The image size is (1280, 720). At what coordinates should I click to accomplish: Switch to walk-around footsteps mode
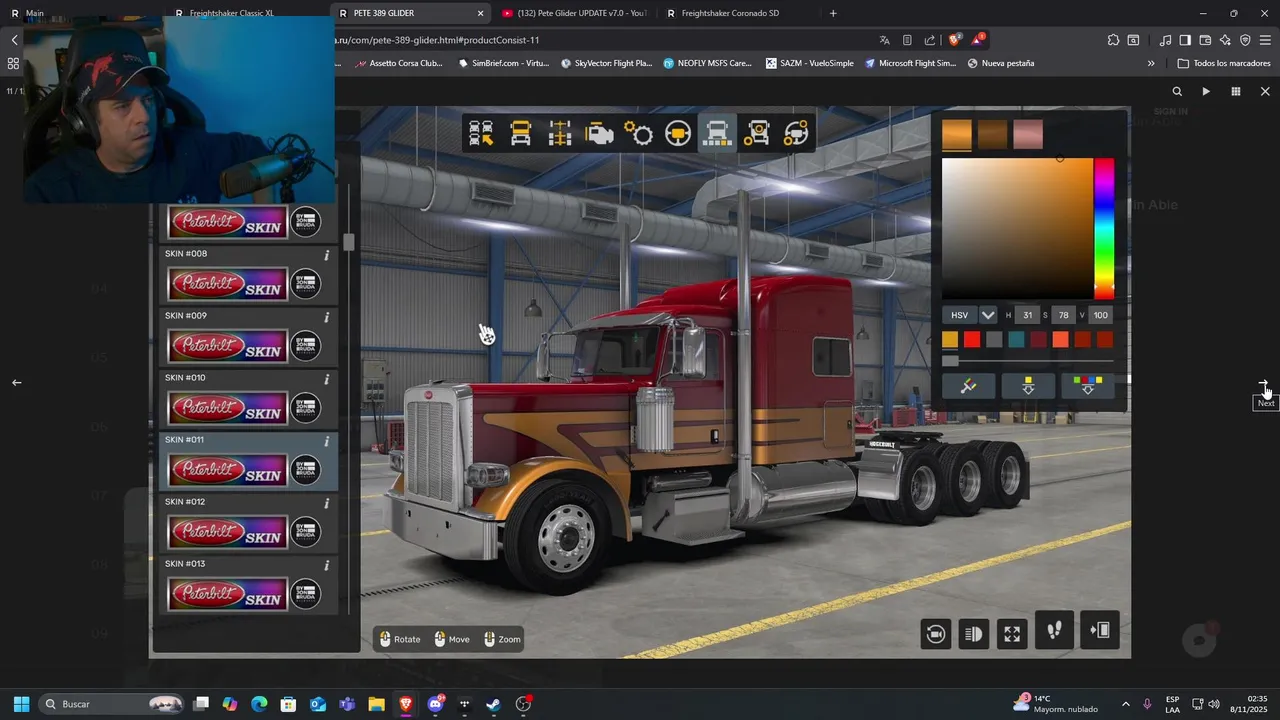[x=1054, y=630]
